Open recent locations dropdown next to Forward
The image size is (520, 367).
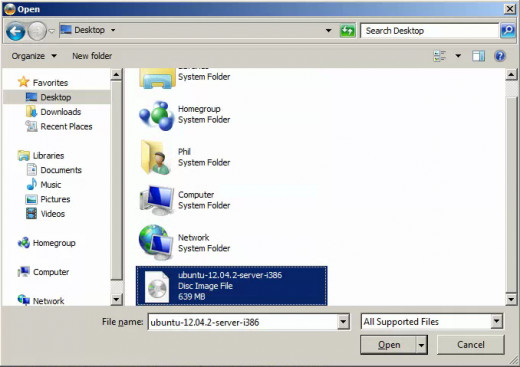(52, 31)
